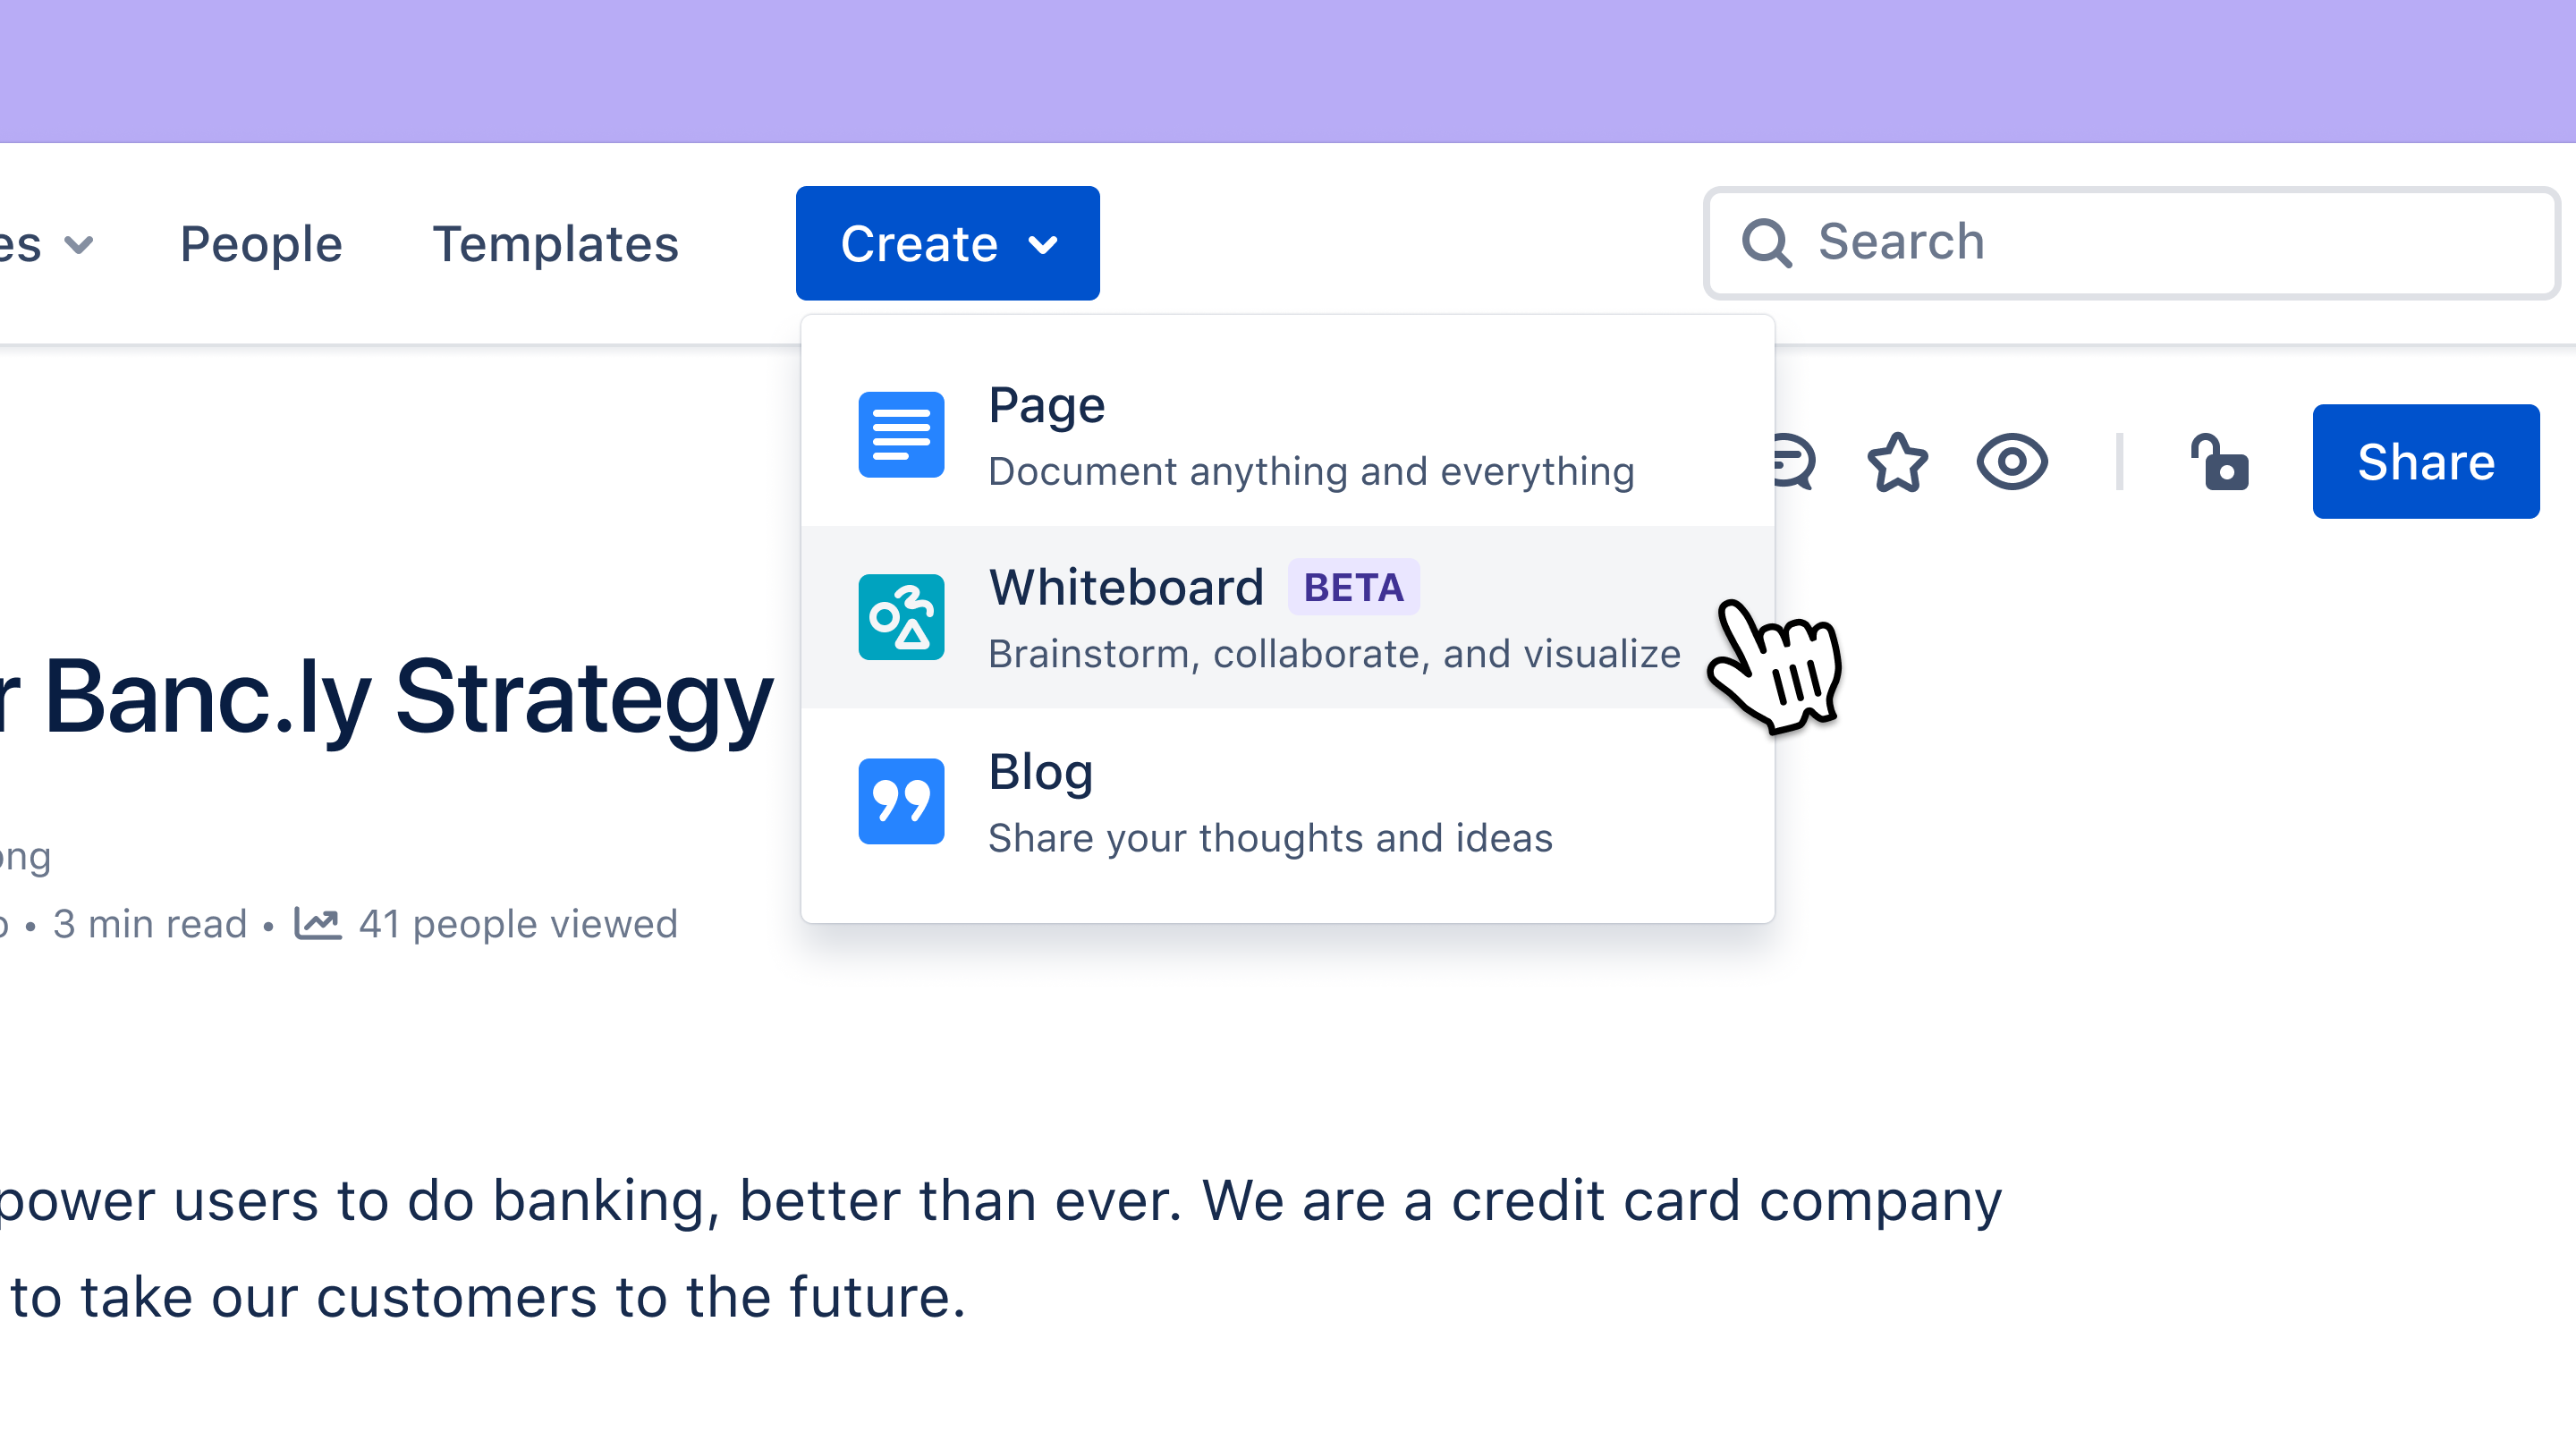
Task: Click the Share button
Action: click(2426, 462)
